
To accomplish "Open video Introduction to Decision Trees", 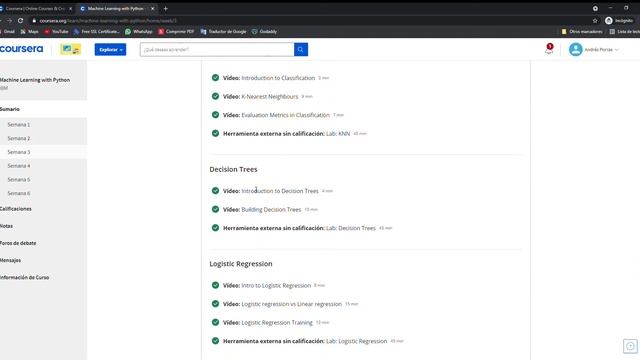I will [x=280, y=191].
